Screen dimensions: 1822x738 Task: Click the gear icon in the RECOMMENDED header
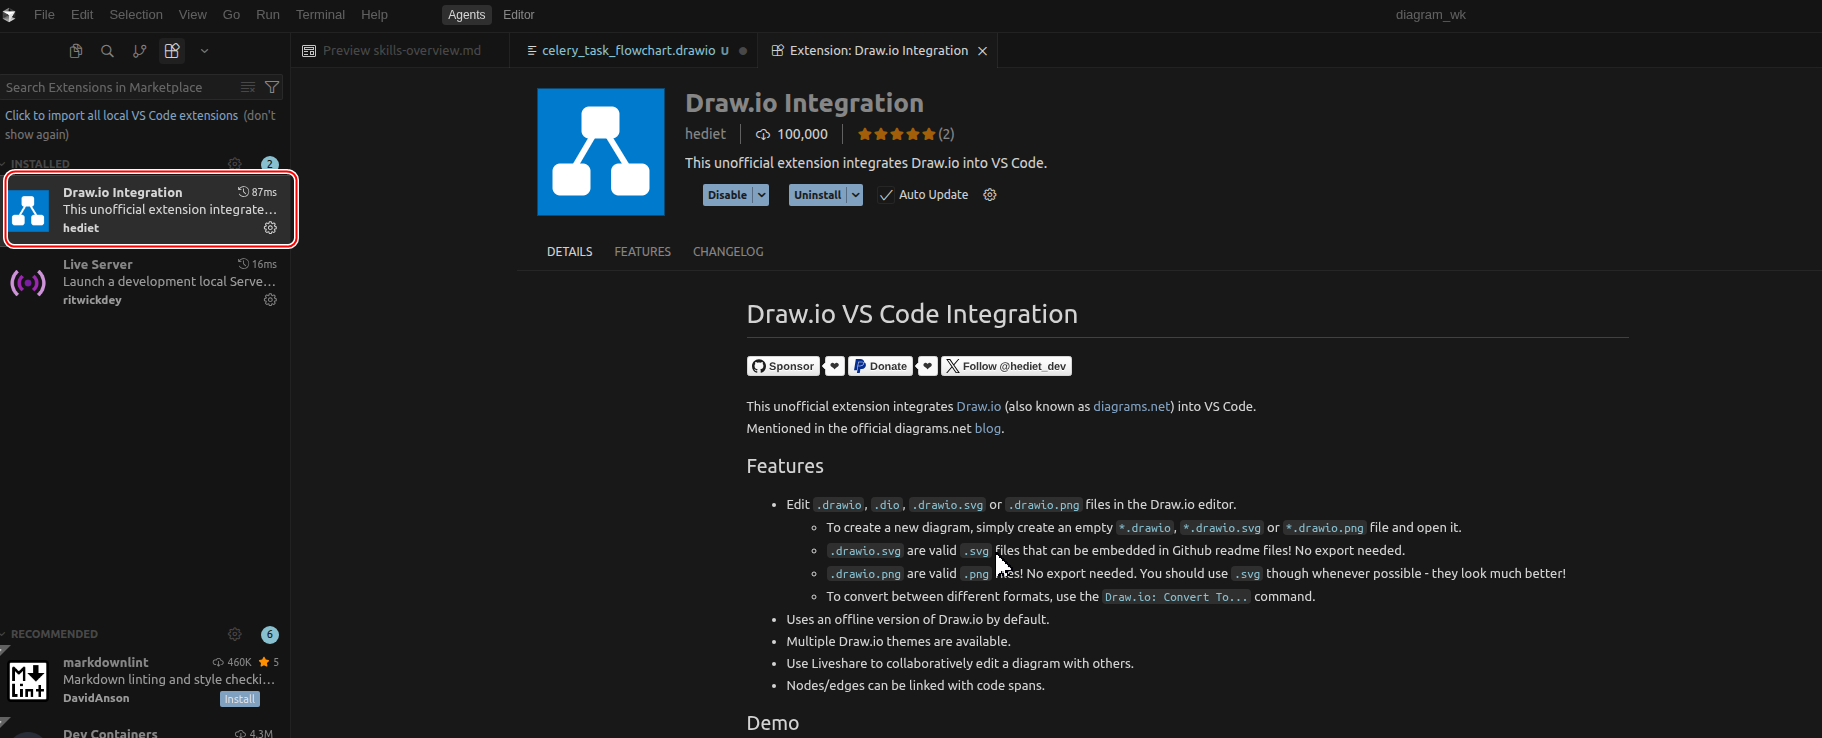pyautogui.click(x=235, y=634)
